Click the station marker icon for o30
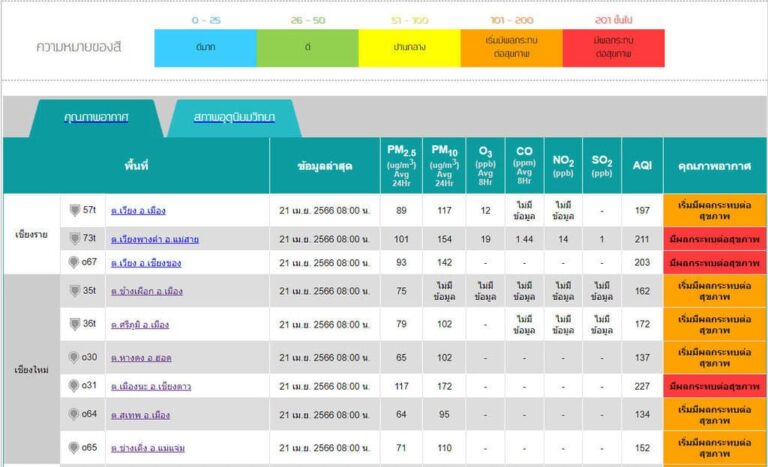The width and height of the screenshot is (768, 467). tap(73, 357)
